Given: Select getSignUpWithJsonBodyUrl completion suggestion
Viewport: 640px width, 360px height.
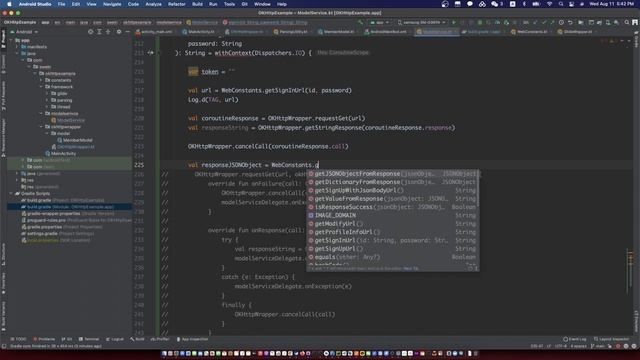Looking at the screenshot, I should pyautogui.click(x=393, y=191).
